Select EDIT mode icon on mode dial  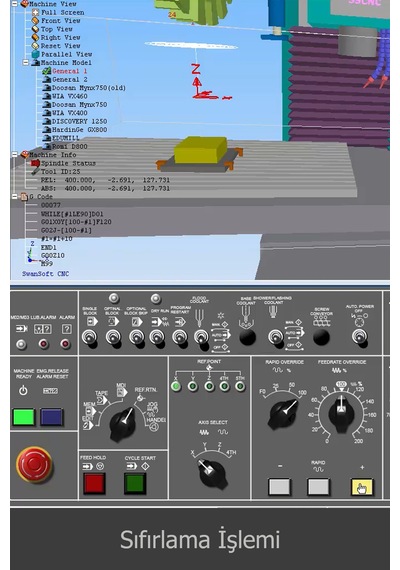point(88,425)
